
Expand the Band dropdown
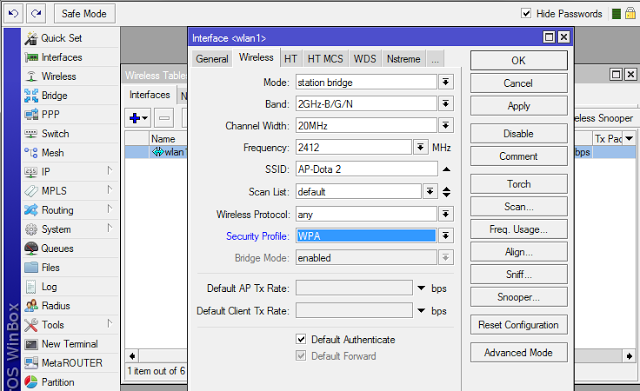pos(446,104)
